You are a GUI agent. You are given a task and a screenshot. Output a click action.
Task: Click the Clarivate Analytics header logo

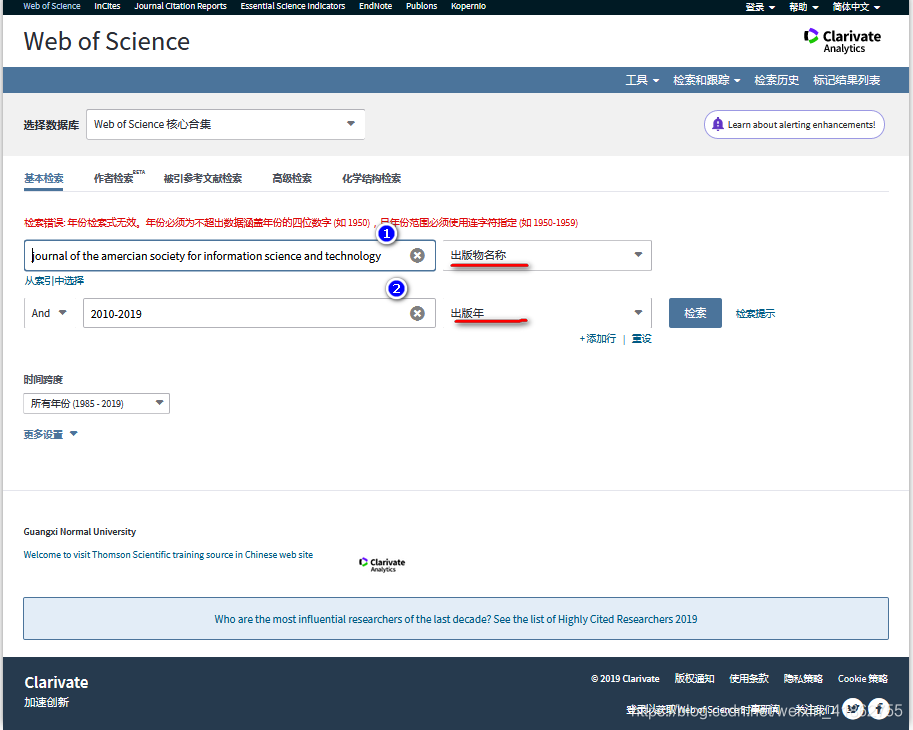pyautogui.click(x=842, y=41)
